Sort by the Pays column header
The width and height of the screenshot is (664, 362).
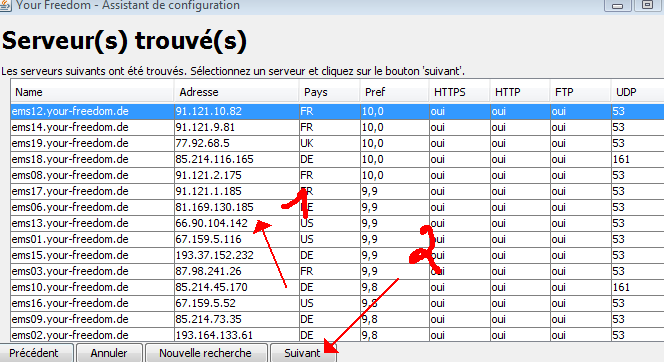click(329, 92)
